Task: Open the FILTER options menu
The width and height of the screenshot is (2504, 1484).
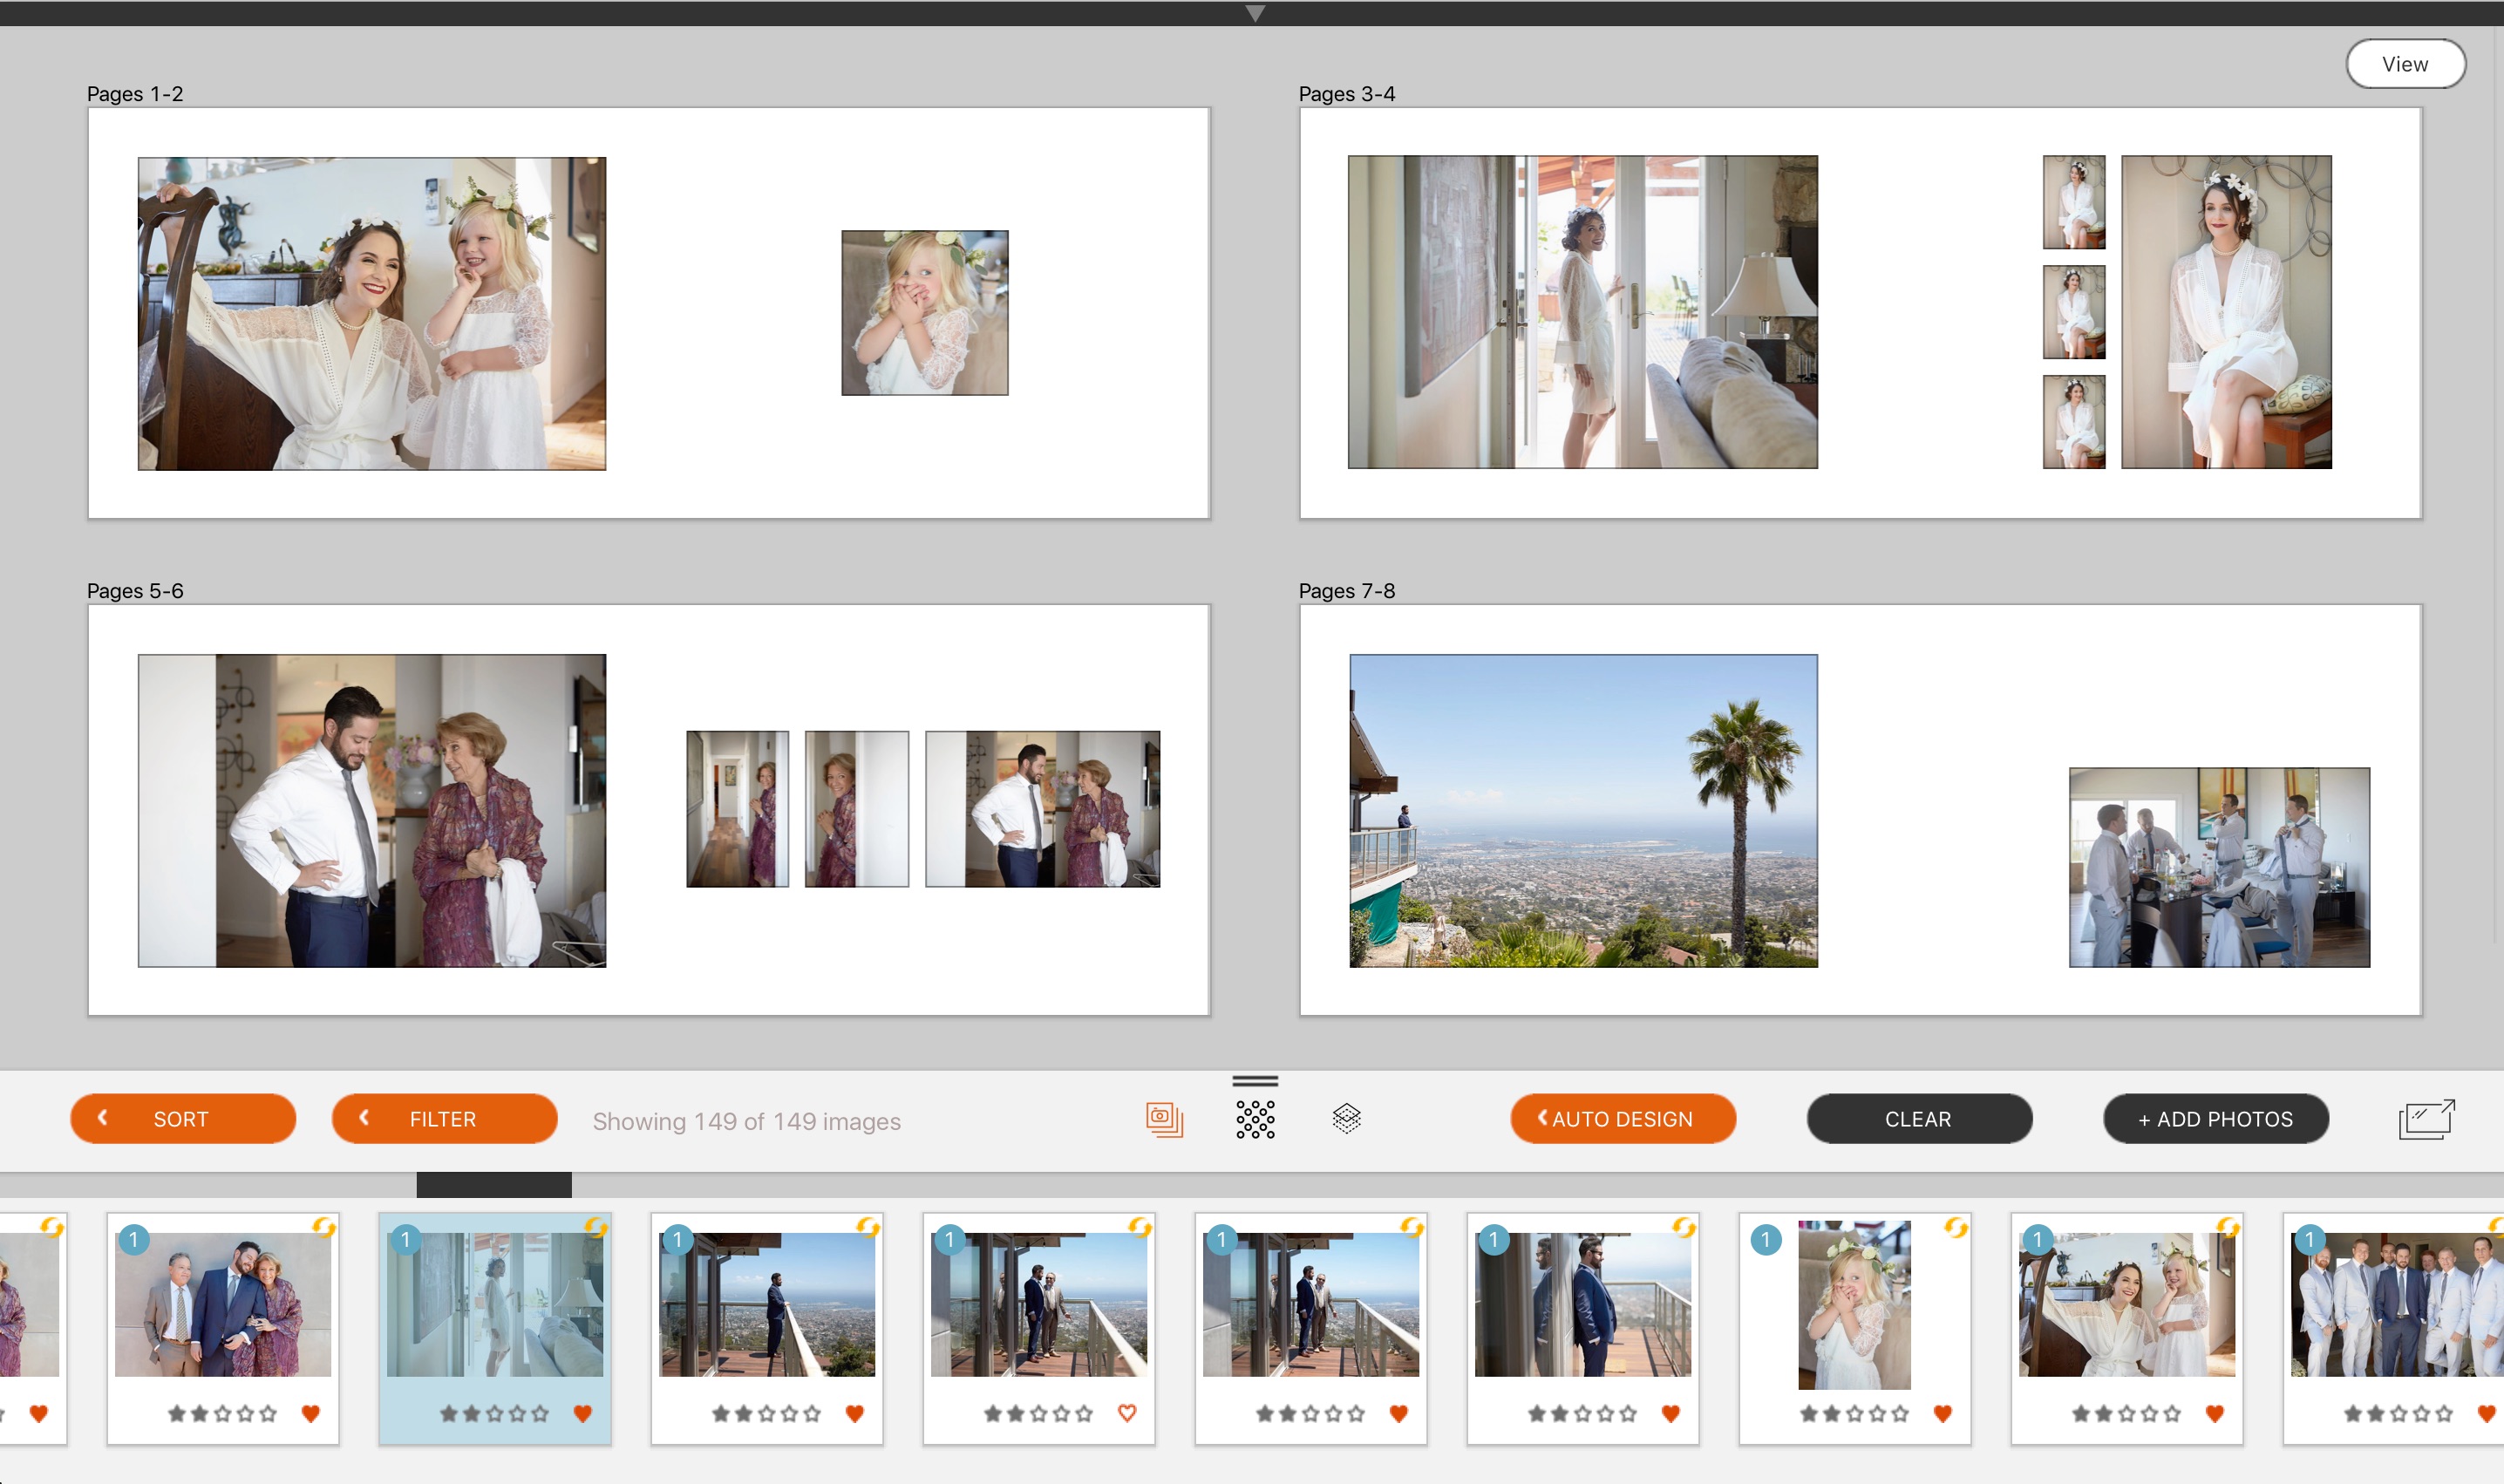Action: pyautogui.click(x=444, y=1119)
